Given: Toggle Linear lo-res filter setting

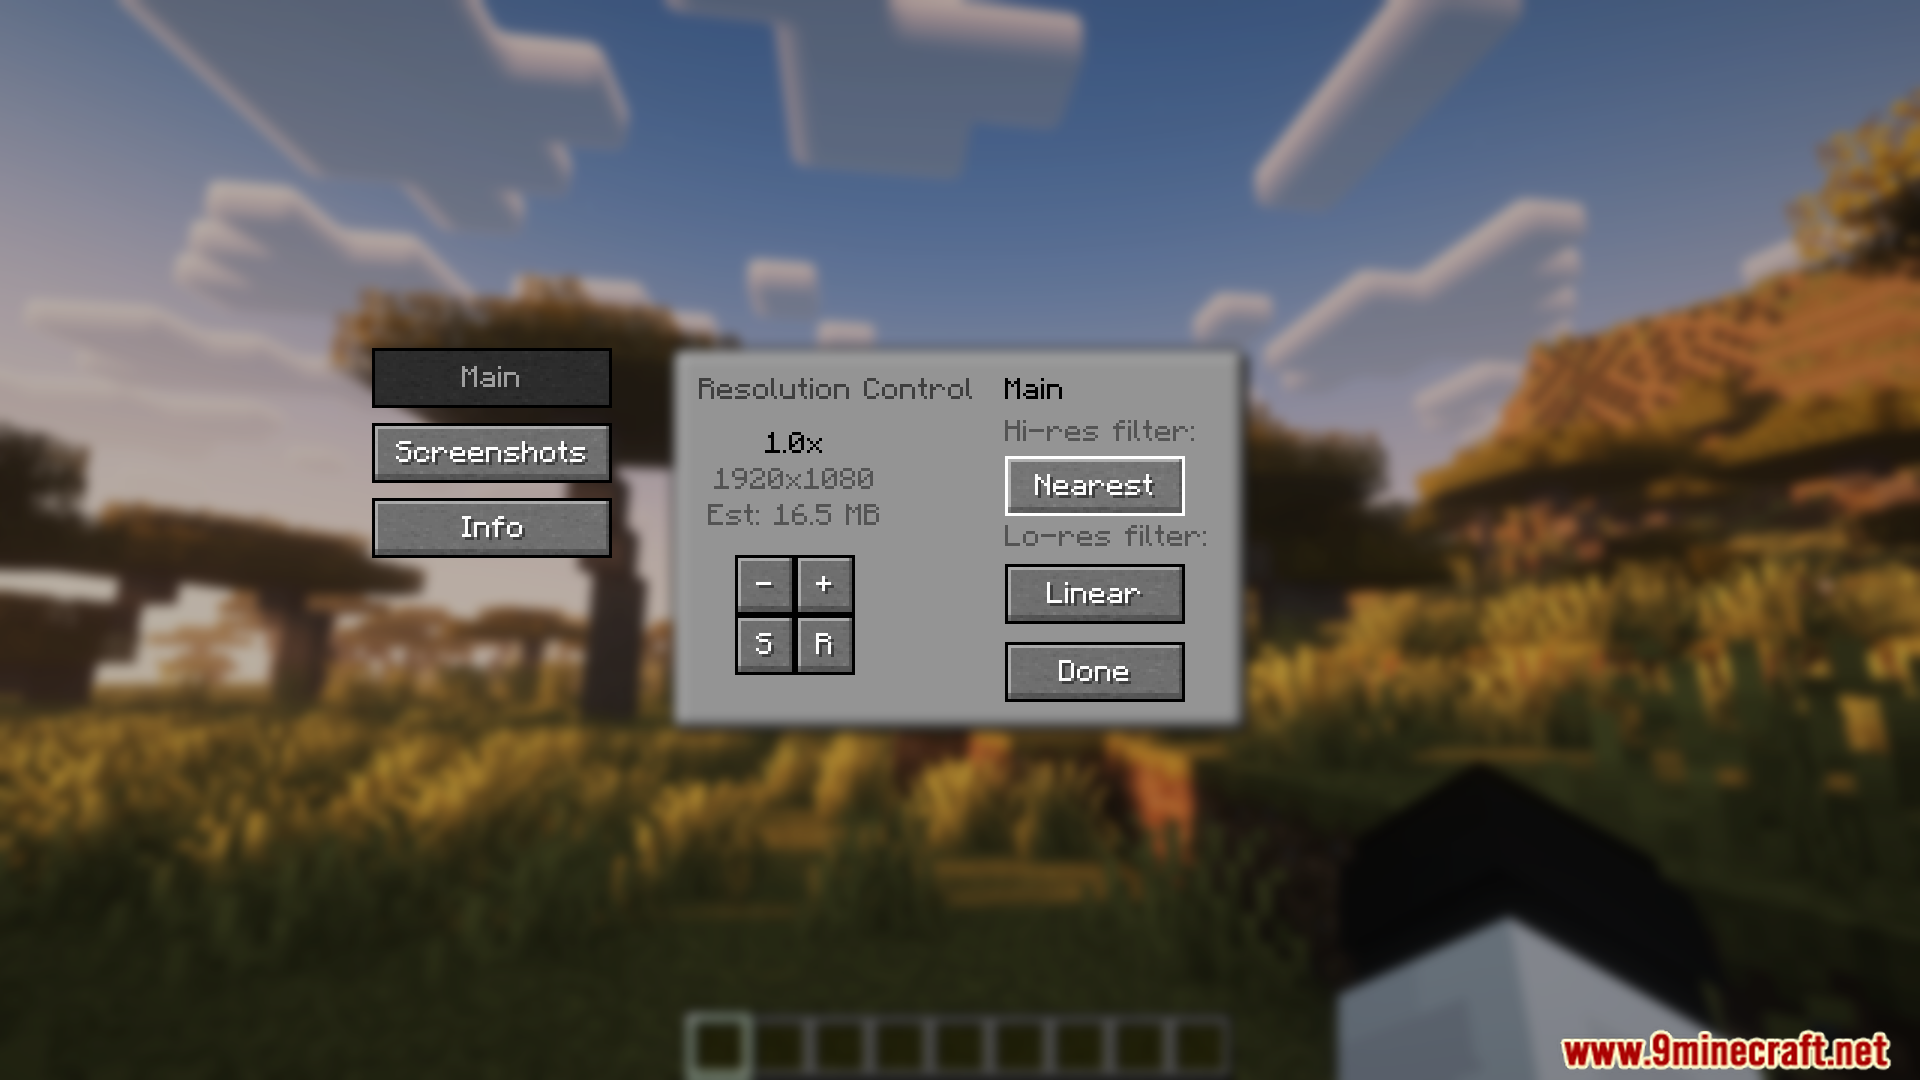Looking at the screenshot, I should (1093, 593).
